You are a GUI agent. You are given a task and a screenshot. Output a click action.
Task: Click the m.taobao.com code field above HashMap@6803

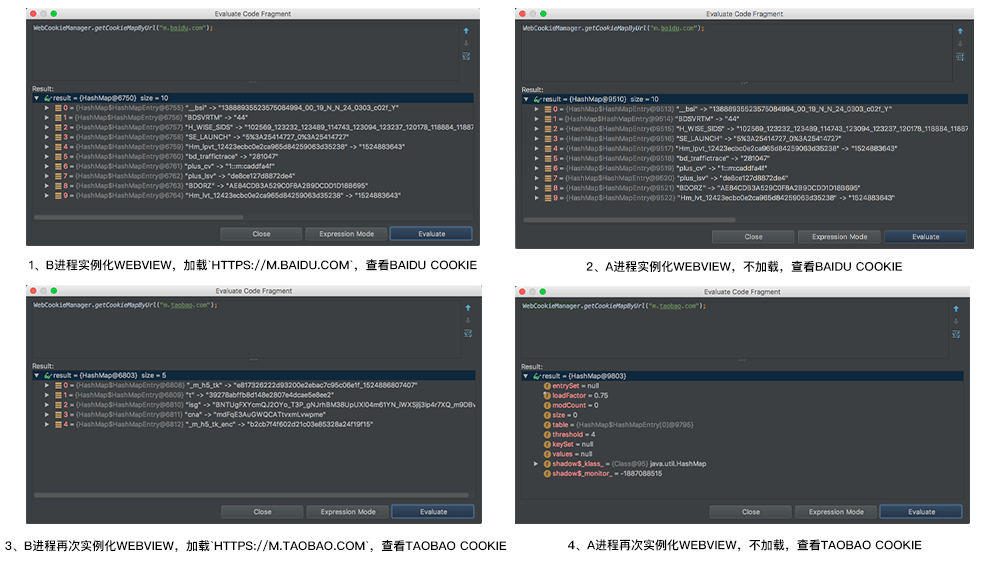click(x=246, y=328)
